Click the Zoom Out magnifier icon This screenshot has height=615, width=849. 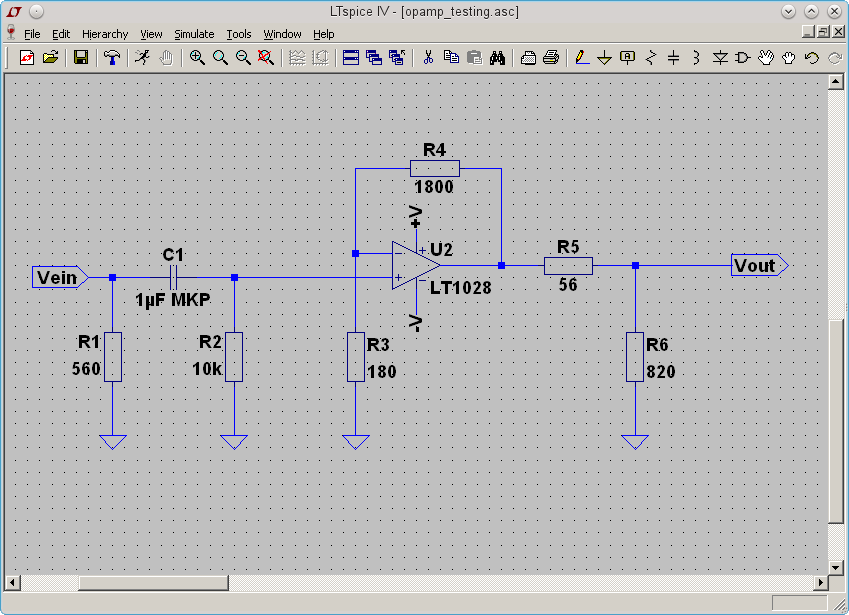243,57
